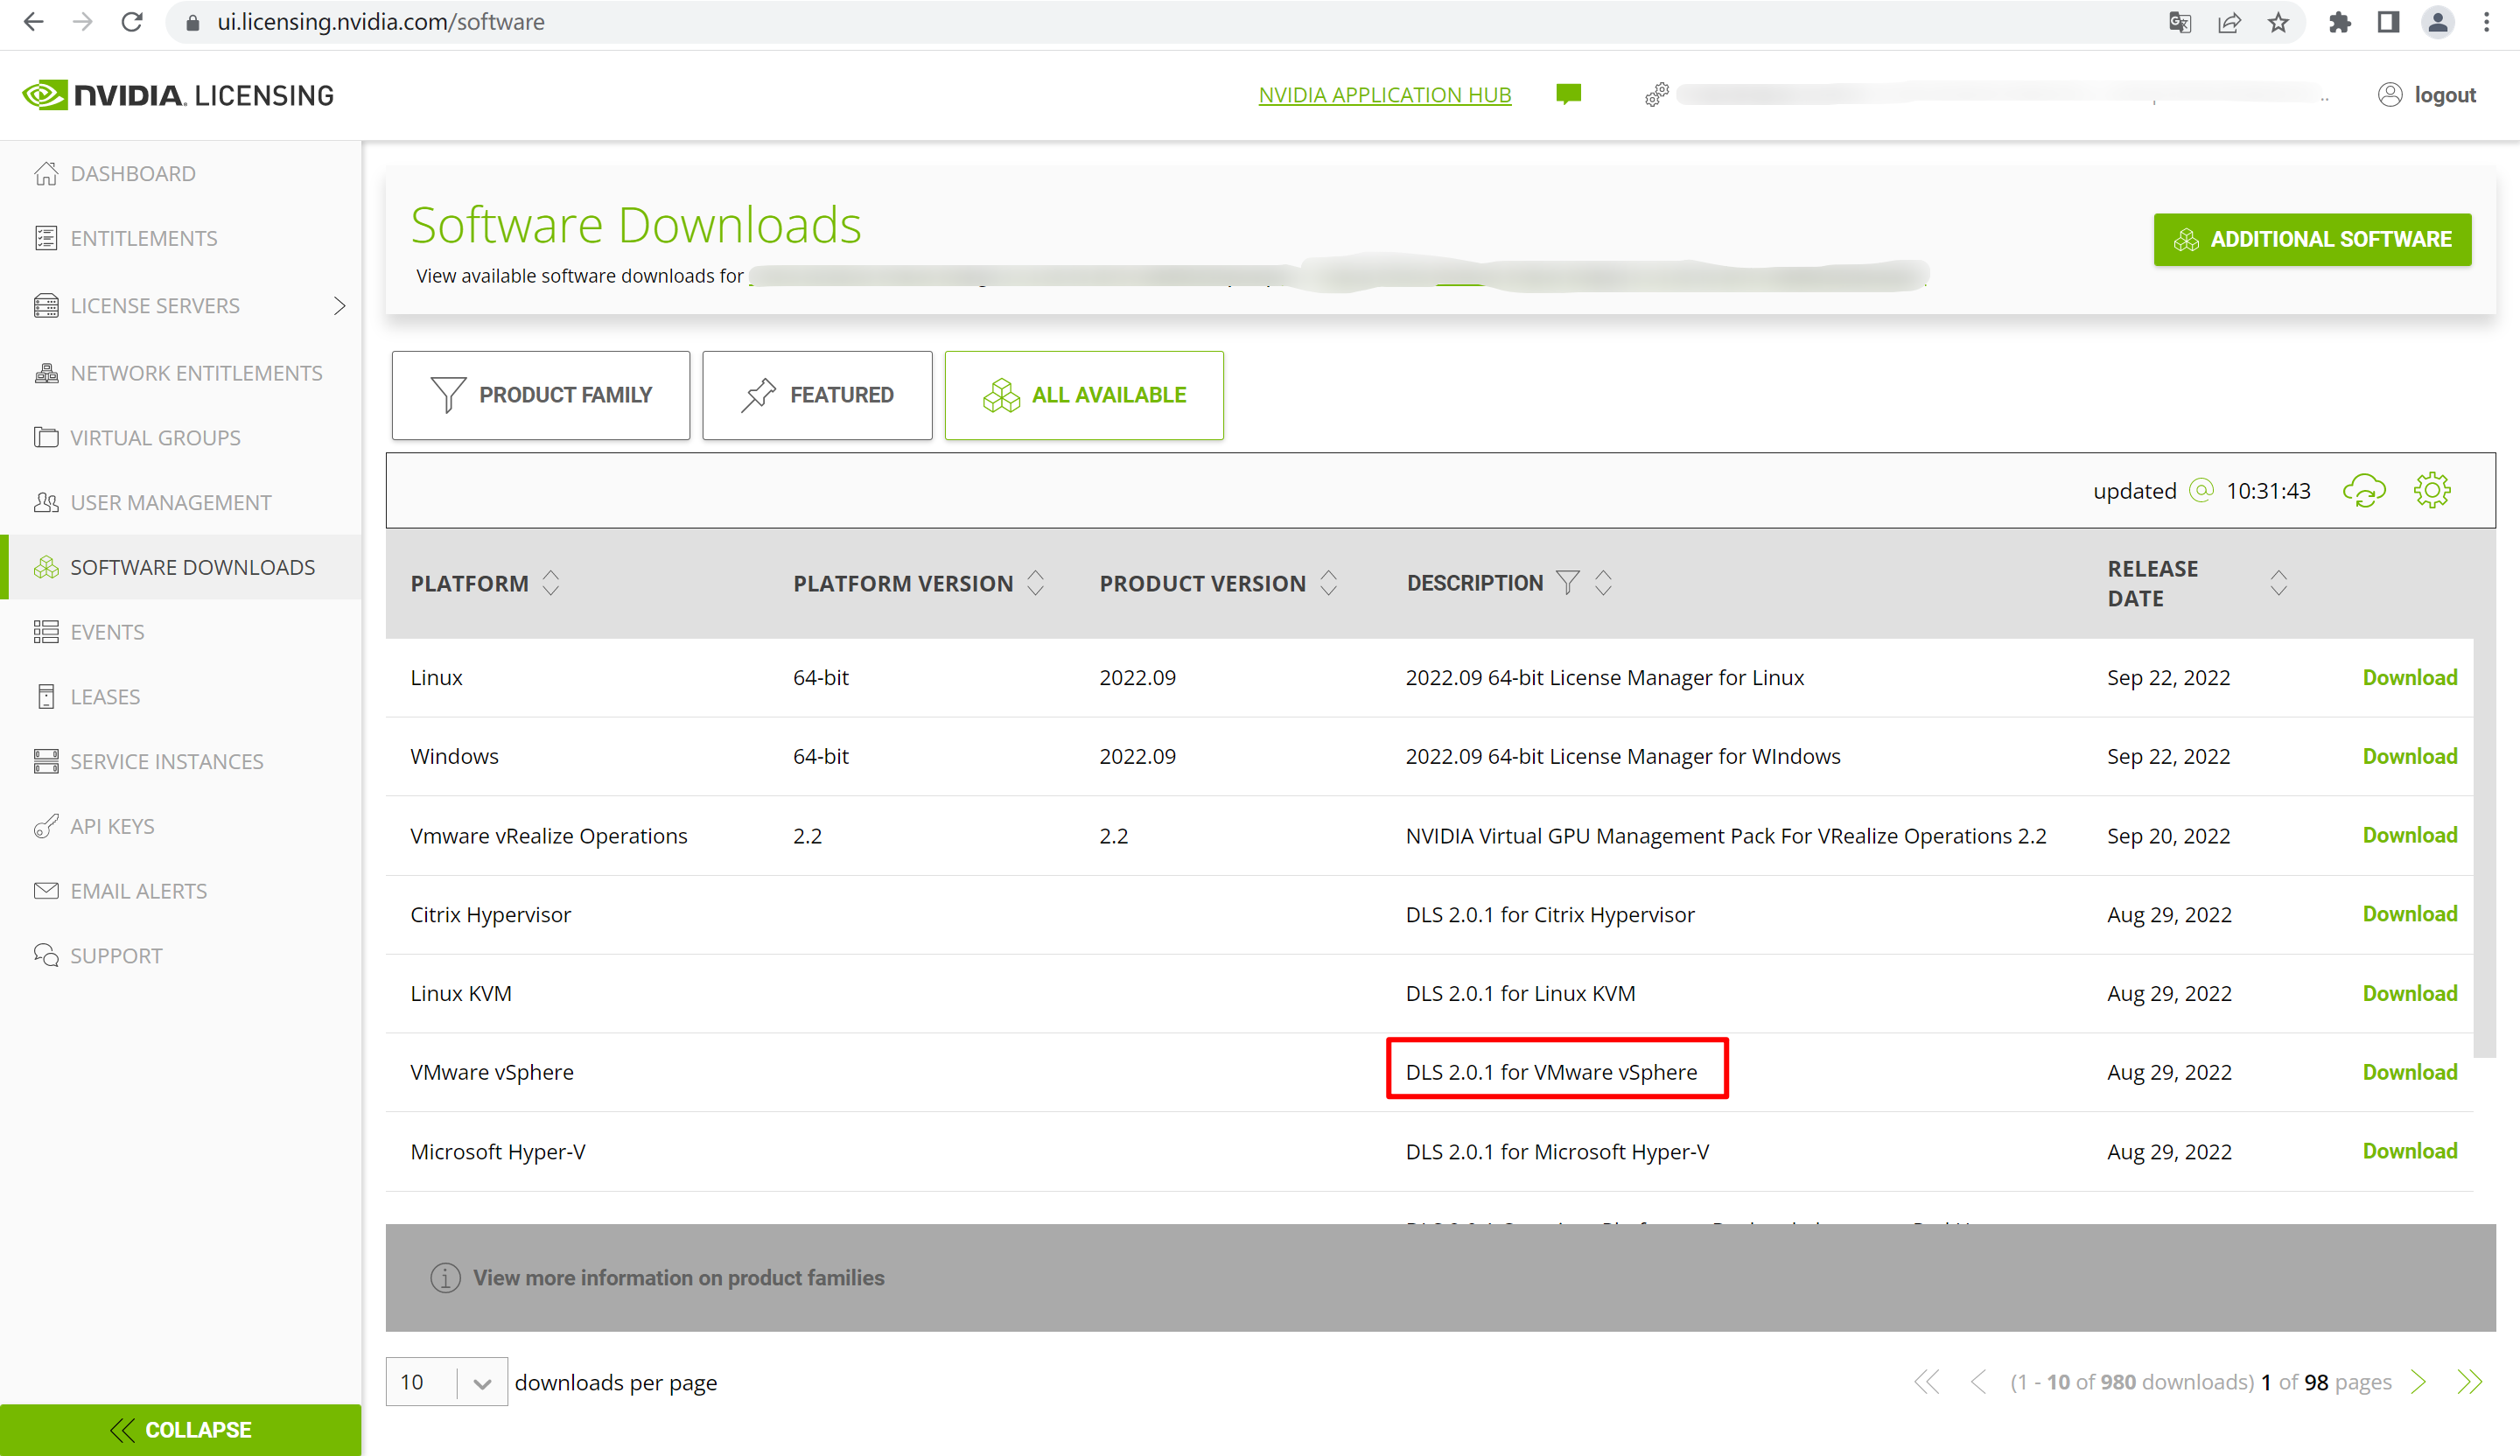Download DLS 2.0.1 for VMware vSphere
This screenshot has width=2520, height=1456.
click(x=2409, y=1072)
